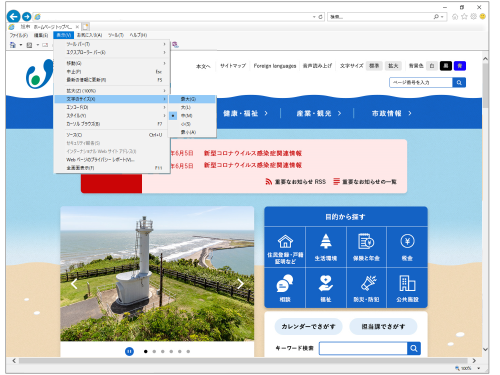Open the status bar zoom dropdown arrow
Image resolution: width=500 pixels, height=375 pixels.
click(479, 368)
